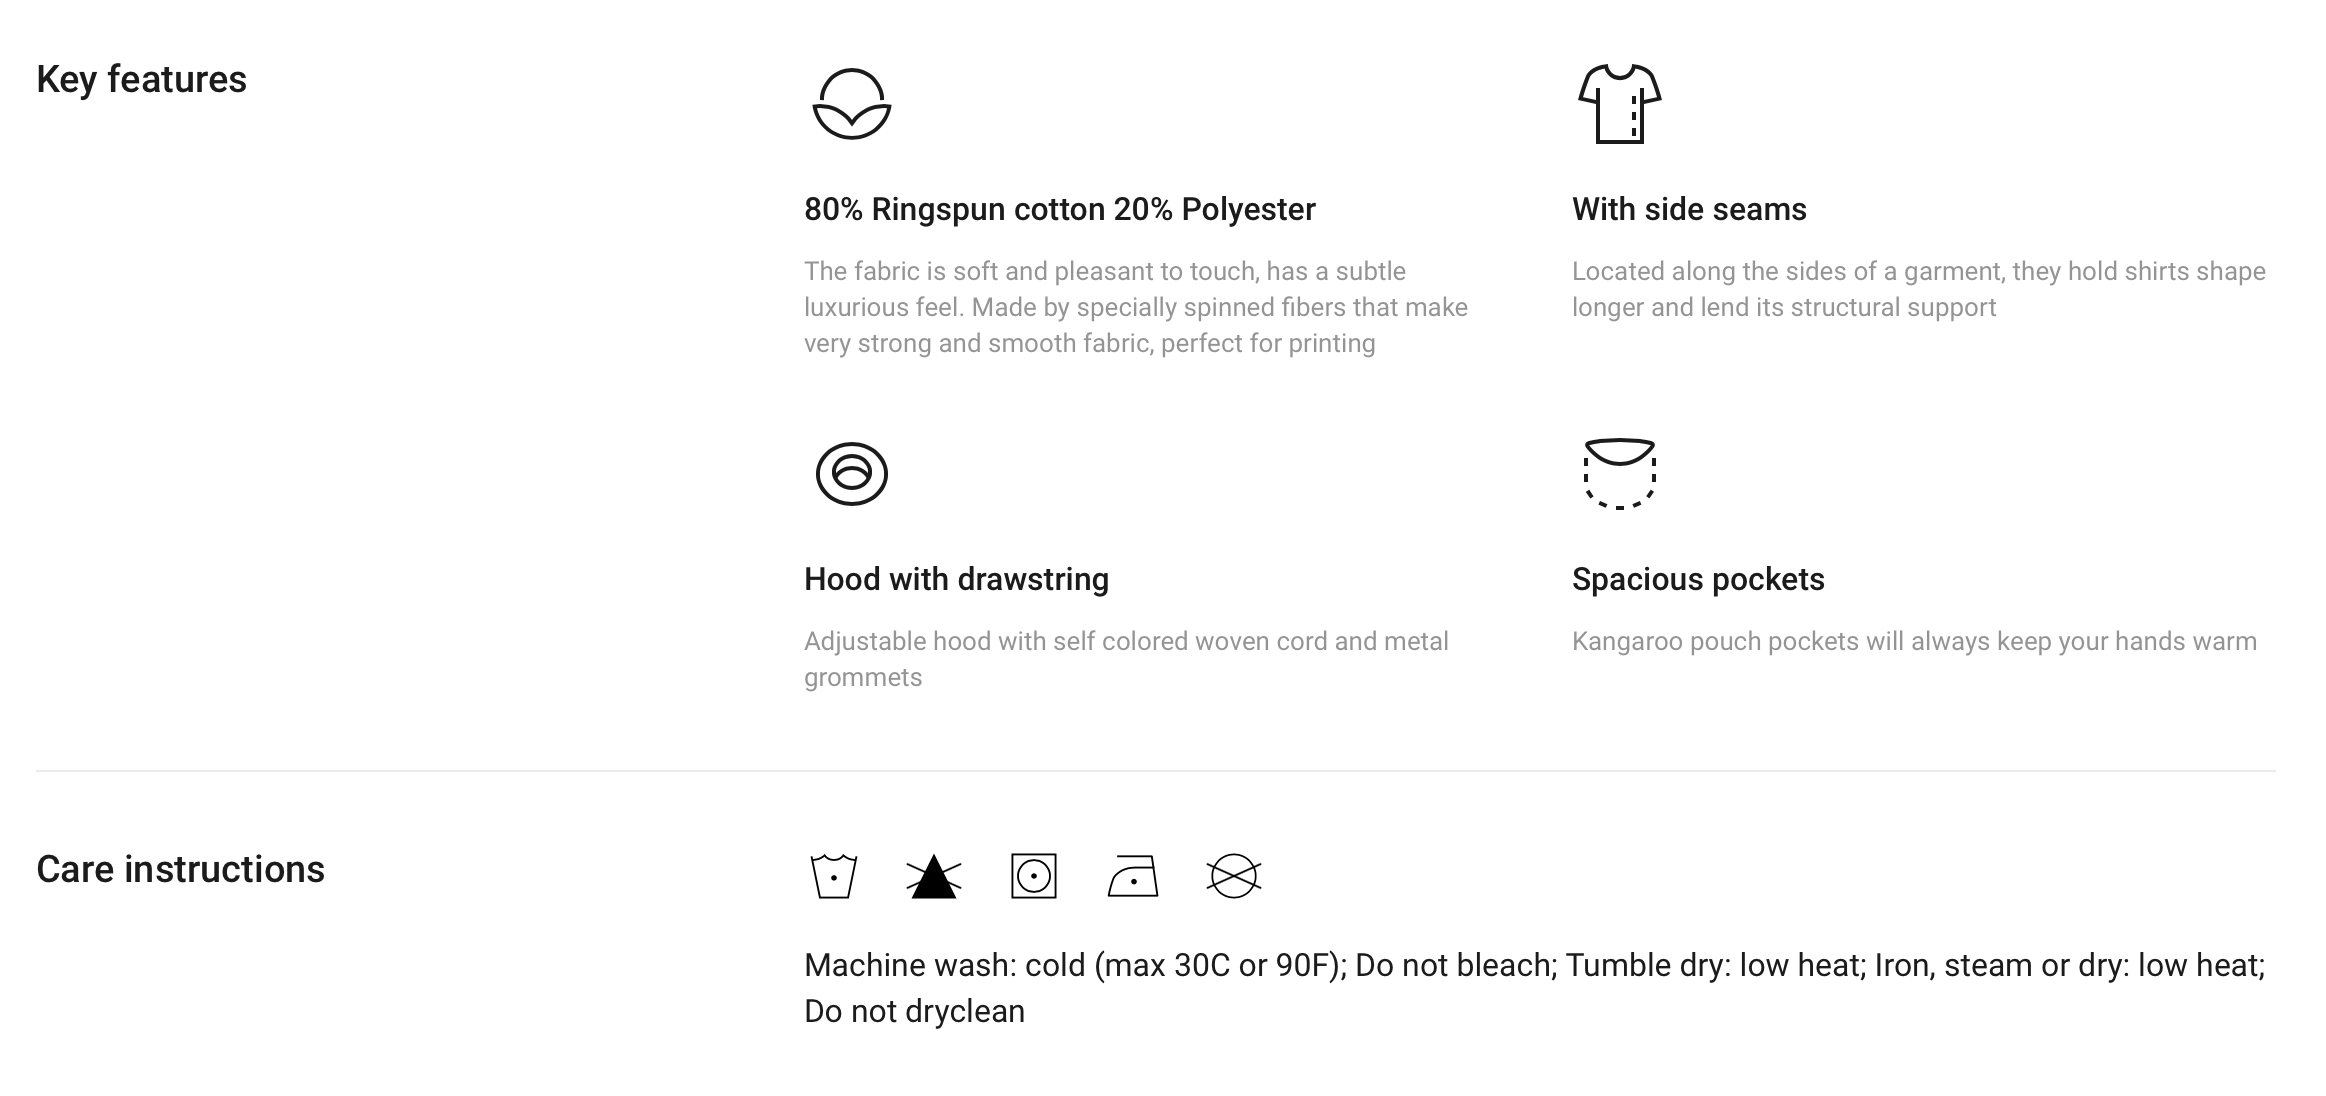Select the kangaroo pouch pockets description
This screenshot has height=1096, width=2326.
click(1914, 641)
